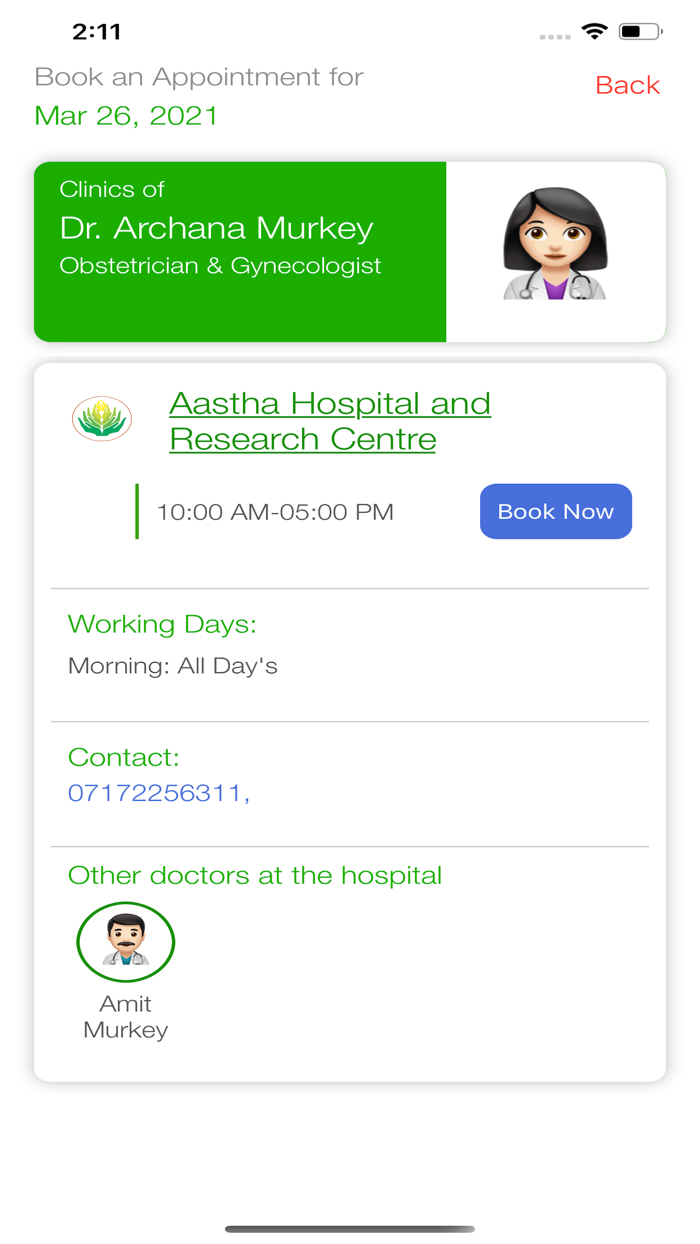
Task: Tap the Working Days section header
Action: tap(162, 624)
